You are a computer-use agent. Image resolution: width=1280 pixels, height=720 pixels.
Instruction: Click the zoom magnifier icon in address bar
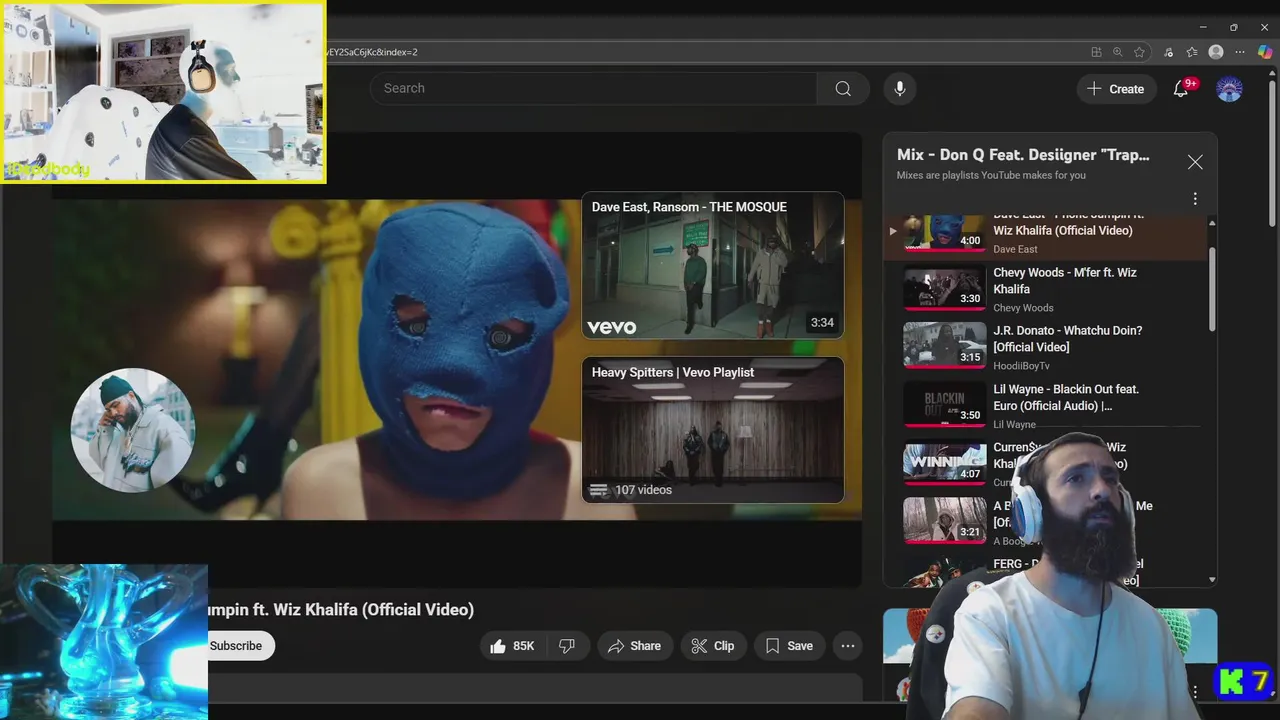pyautogui.click(x=1117, y=52)
